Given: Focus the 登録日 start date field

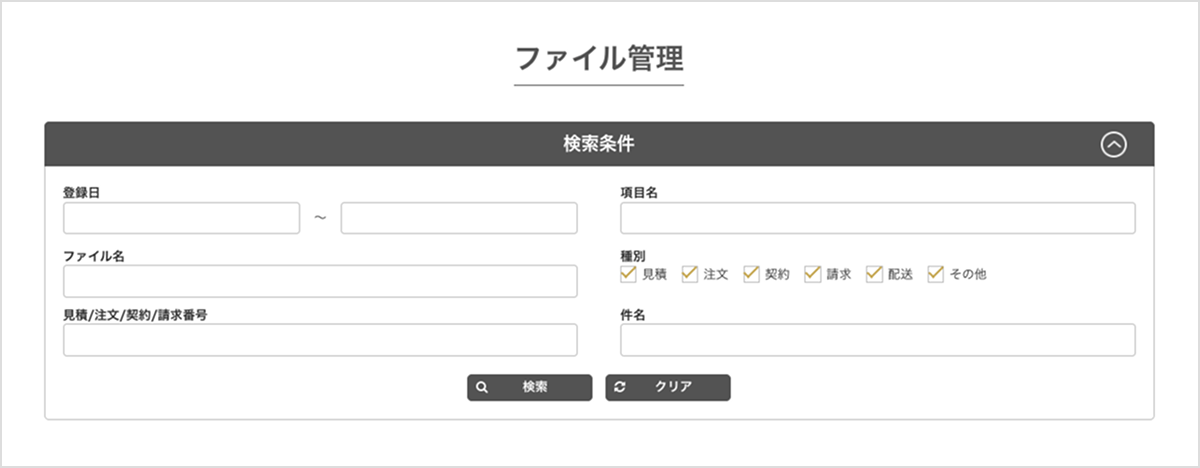Looking at the screenshot, I should 181,218.
